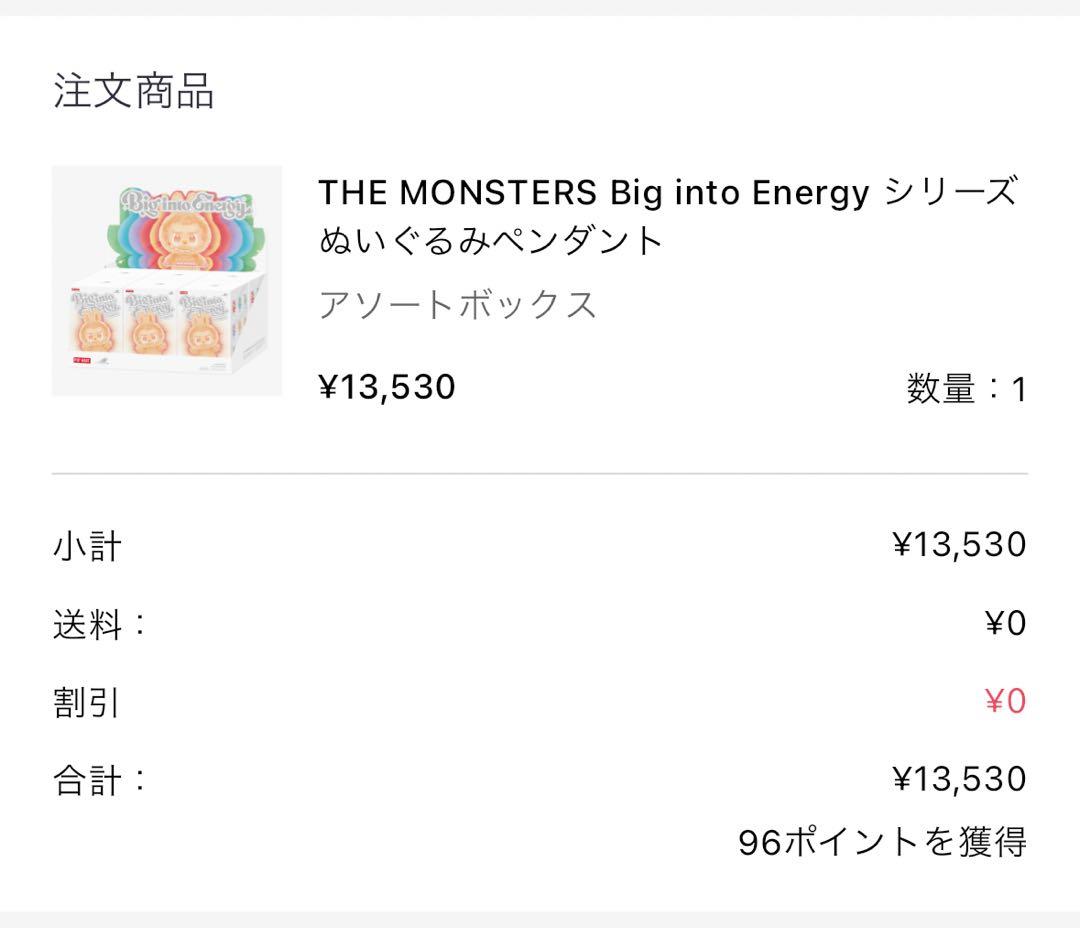This screenshot has width=1080, height=928.
Task: Click the 送料 value ¥0
Action: (x=1005, y=624)
